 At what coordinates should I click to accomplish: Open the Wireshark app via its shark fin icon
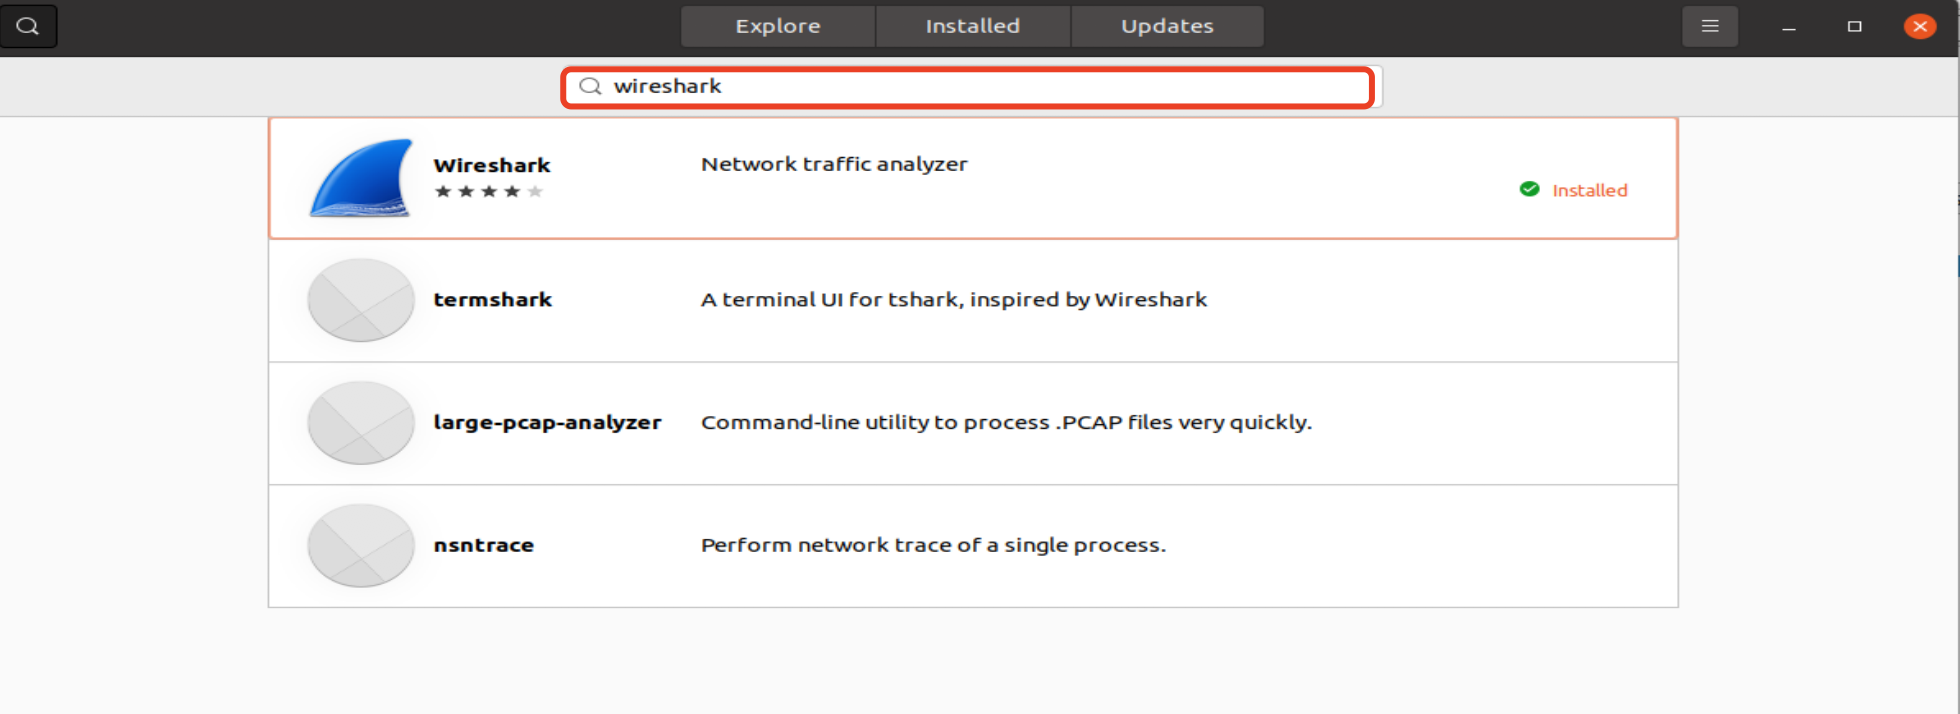[x=360, y=178]
